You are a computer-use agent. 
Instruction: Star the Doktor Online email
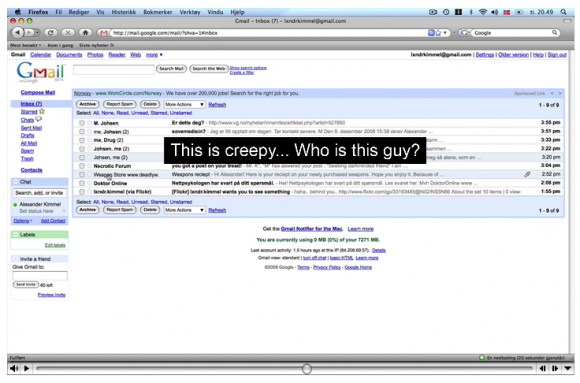[x=89, y=183]
